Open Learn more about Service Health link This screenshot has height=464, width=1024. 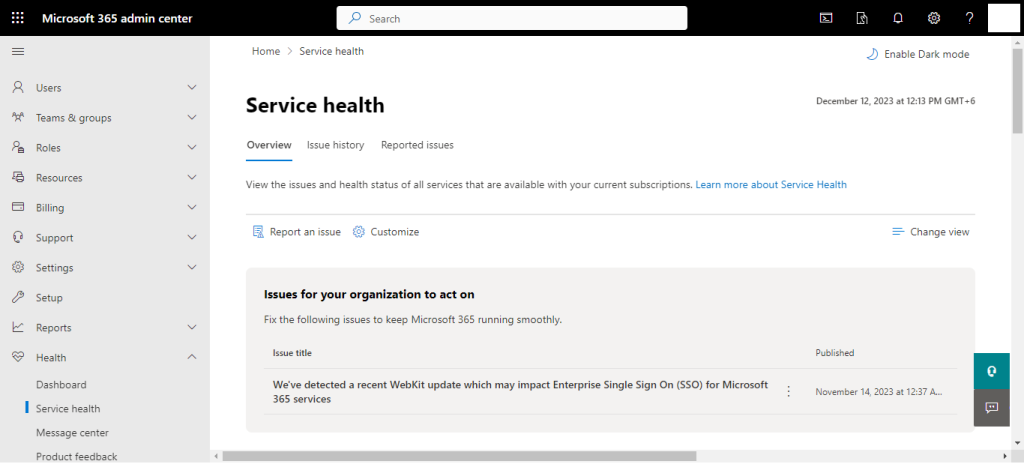click(771, 185)
